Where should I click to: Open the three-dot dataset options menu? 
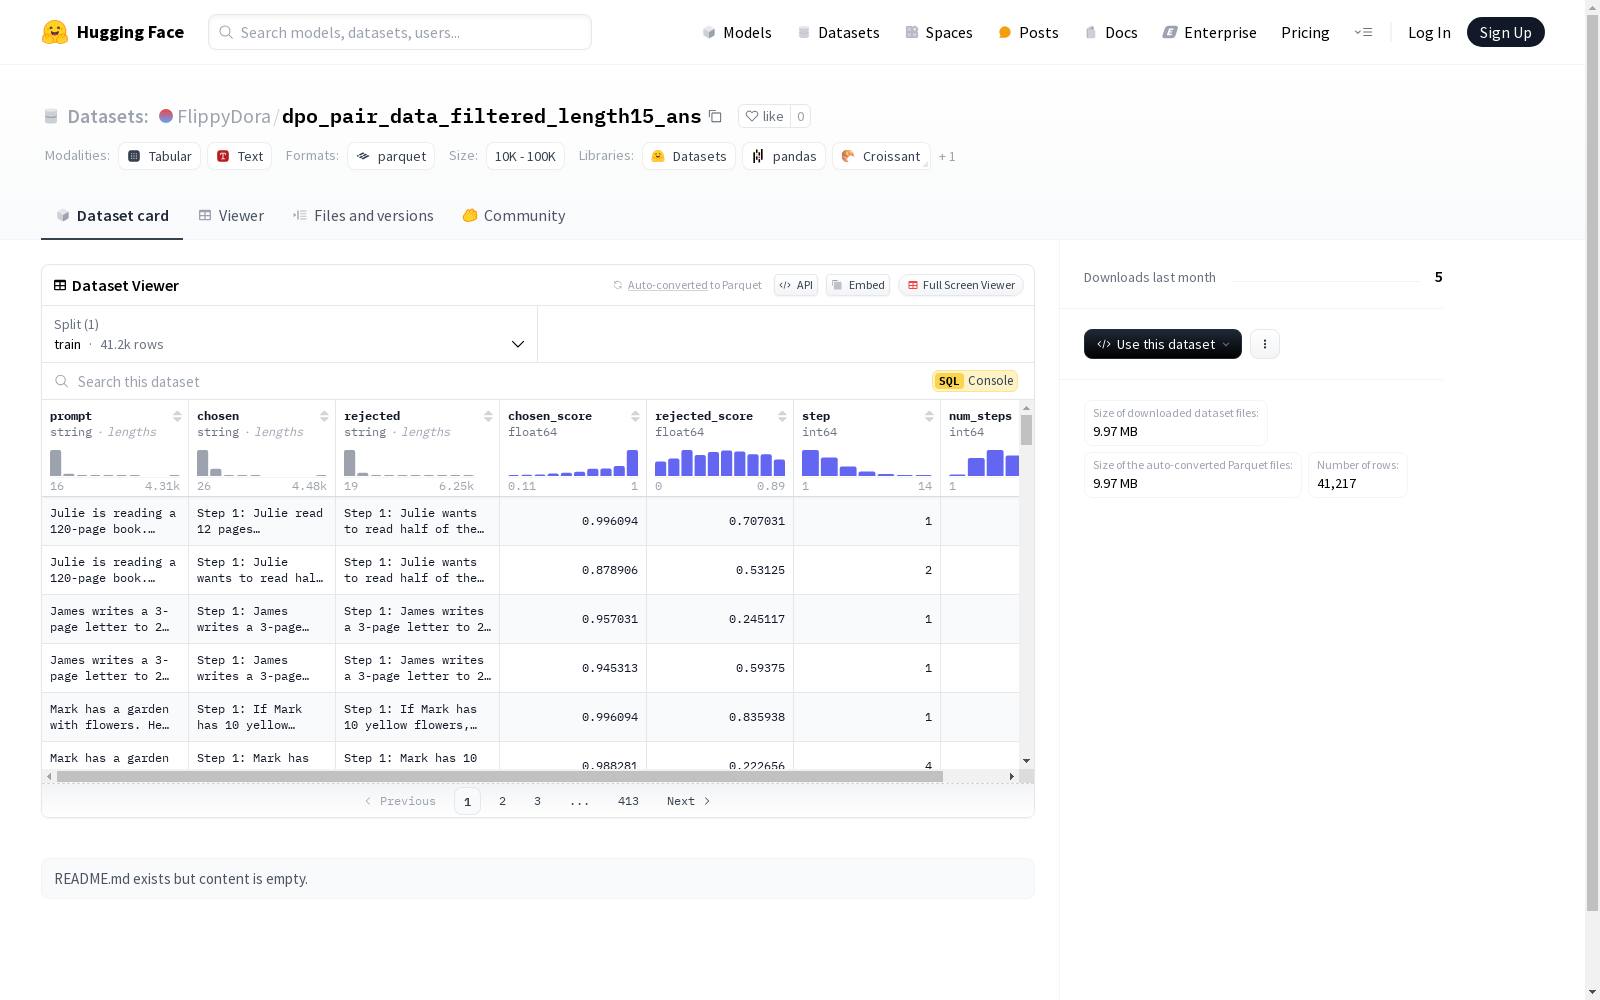(x=1265, y=344)
